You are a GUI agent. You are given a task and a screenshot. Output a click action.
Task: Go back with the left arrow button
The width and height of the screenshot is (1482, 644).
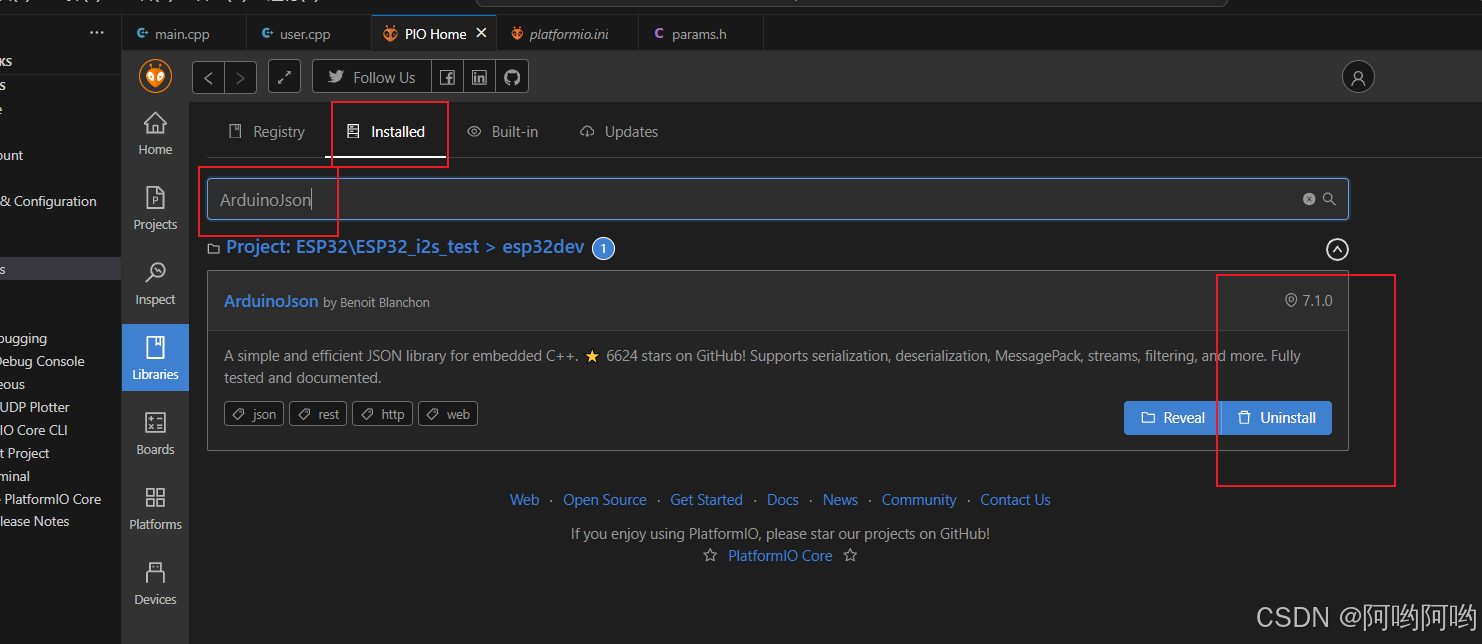click(208, 77)
